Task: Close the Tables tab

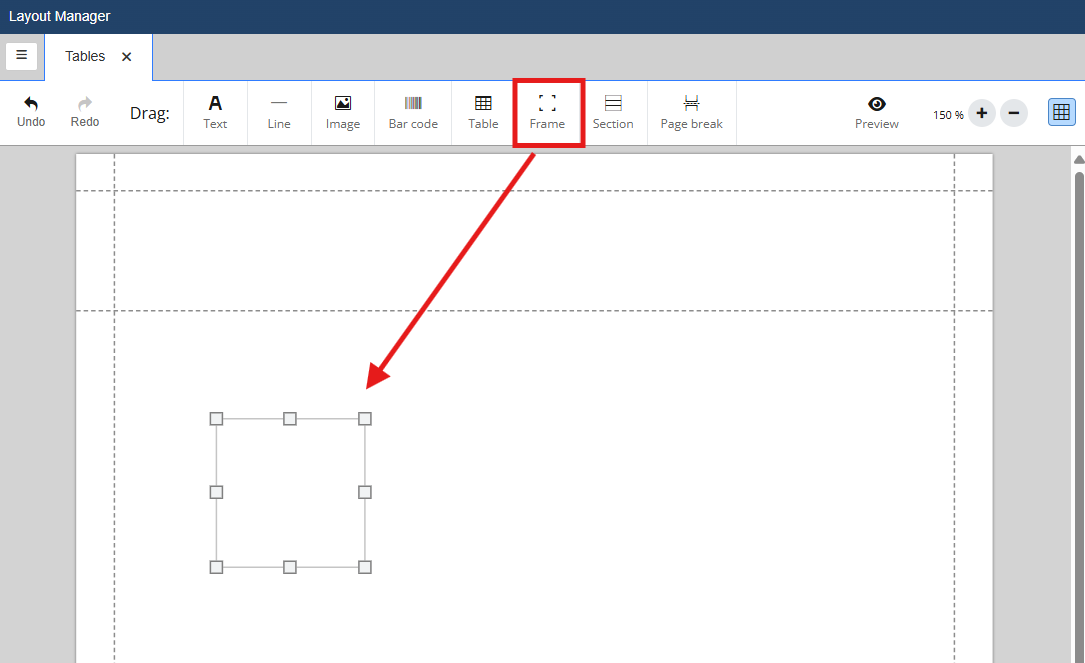Action: [127, 57]
